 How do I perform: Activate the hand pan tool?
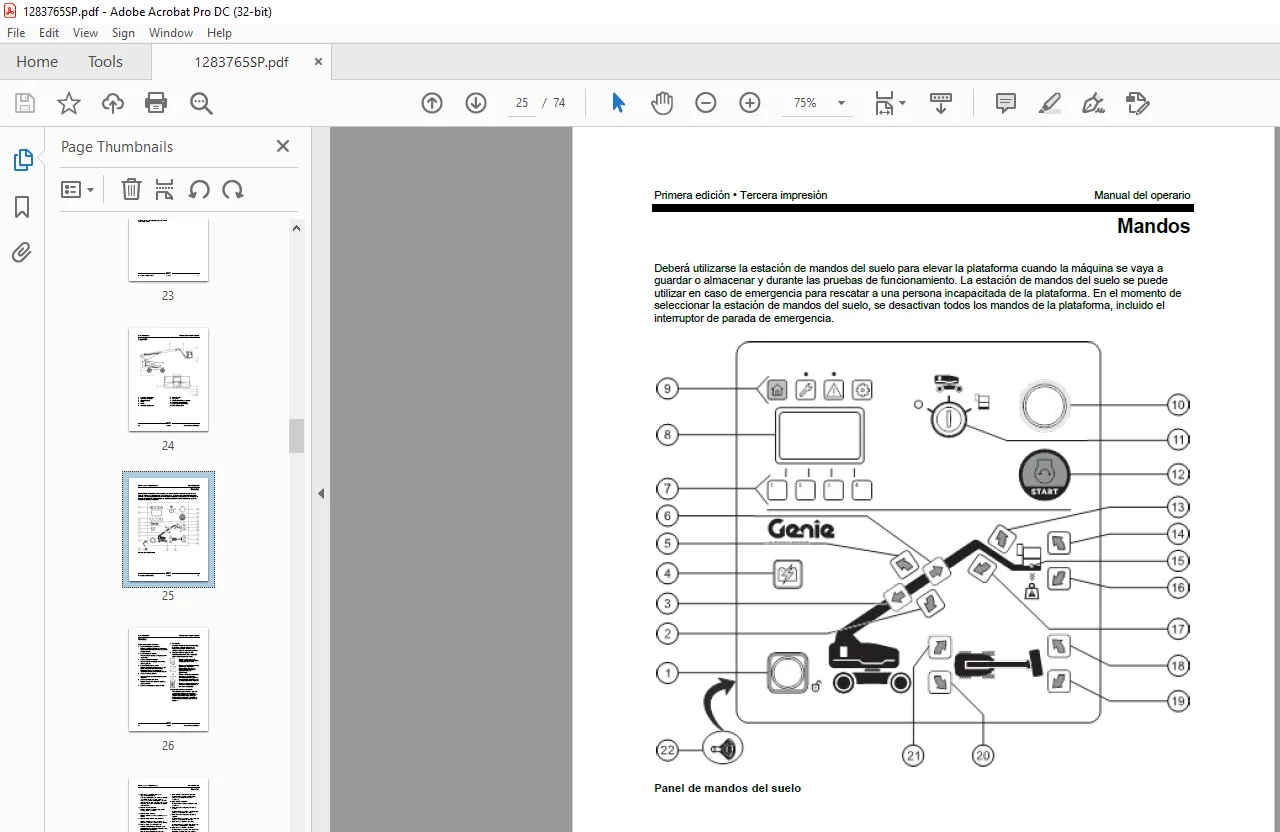[662, 103]
